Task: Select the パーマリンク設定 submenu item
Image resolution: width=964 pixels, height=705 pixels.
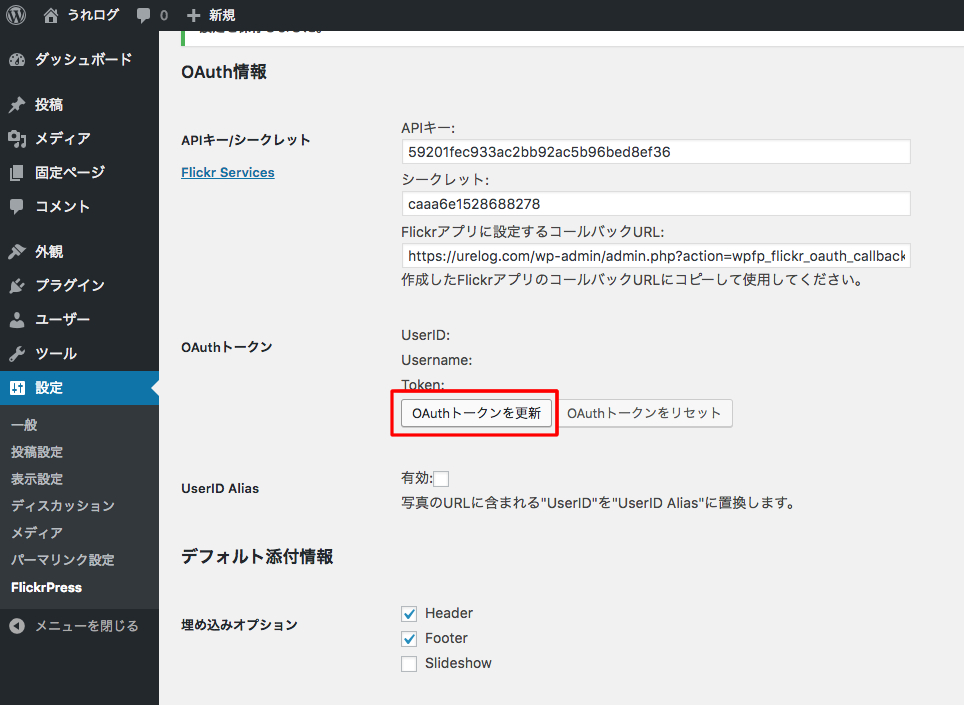Action: [x=63, y=560]
